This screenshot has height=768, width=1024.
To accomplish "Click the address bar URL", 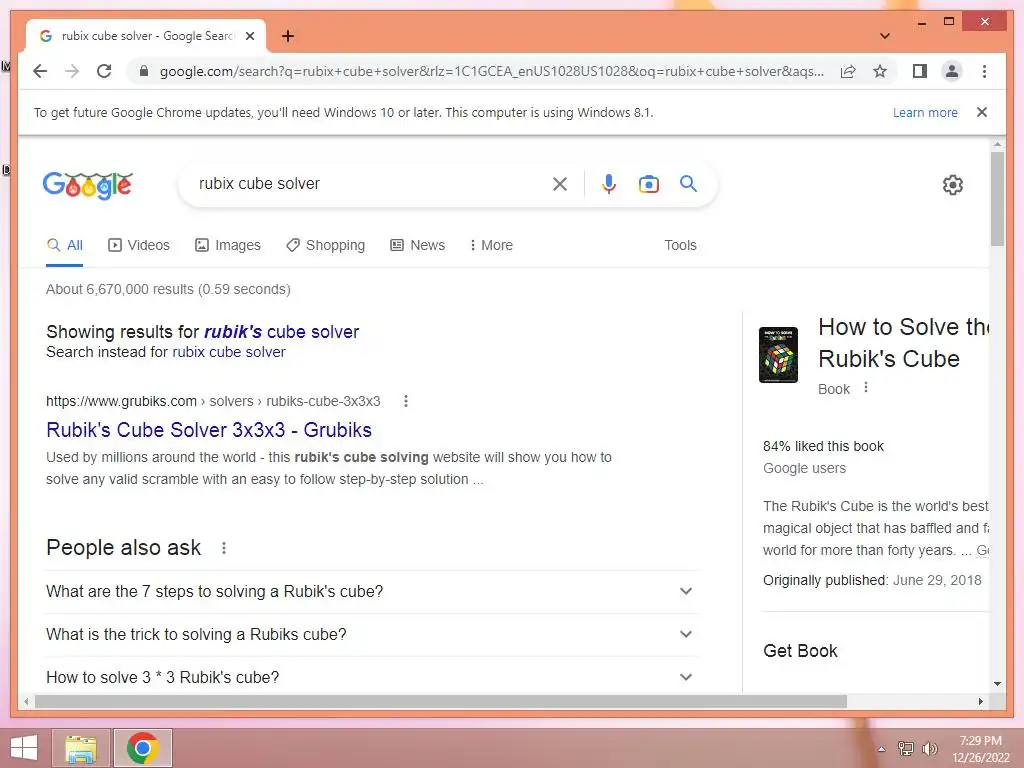I will (491, 71).
